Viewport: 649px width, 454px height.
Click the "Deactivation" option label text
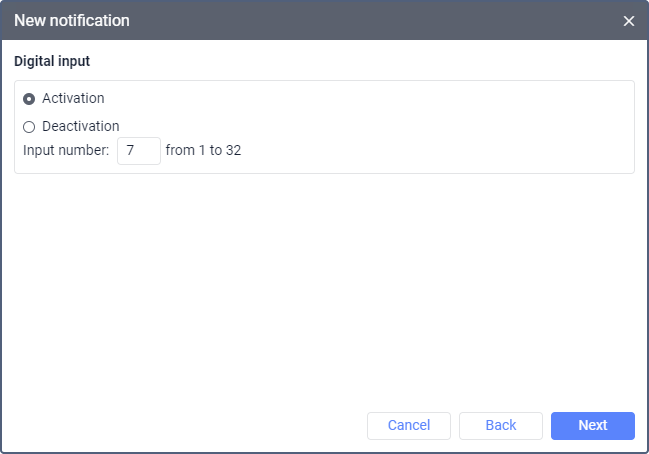[80, 127]
